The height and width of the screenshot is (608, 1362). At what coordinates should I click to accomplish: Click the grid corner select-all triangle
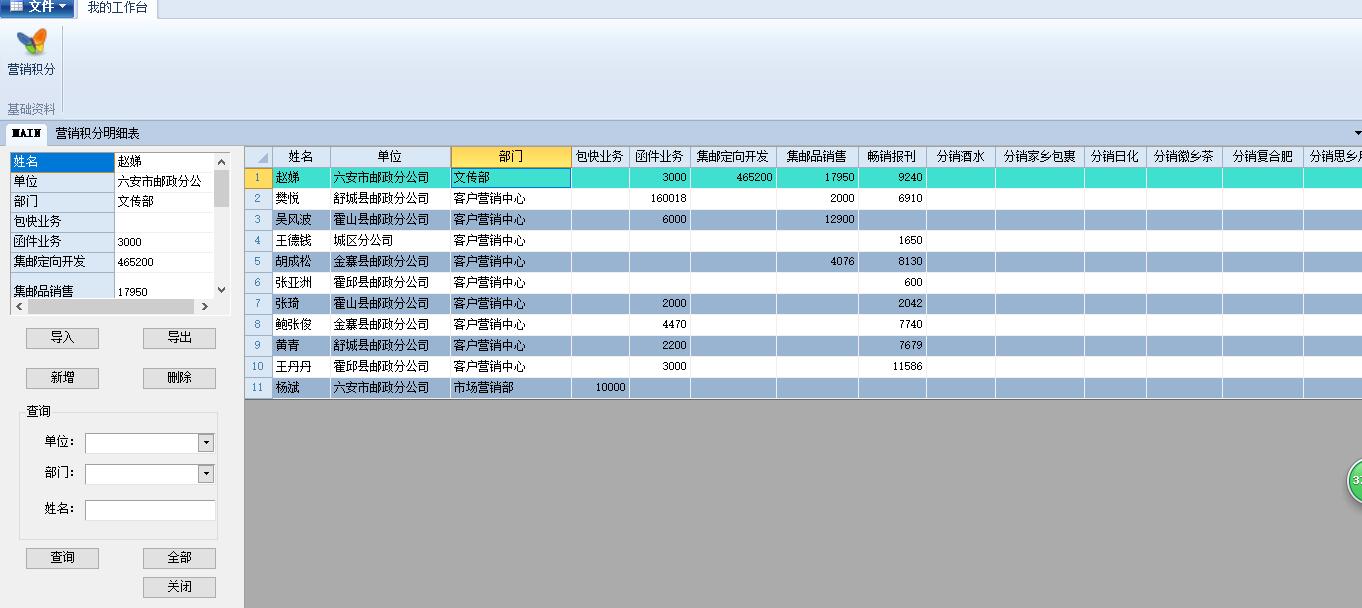258,157
